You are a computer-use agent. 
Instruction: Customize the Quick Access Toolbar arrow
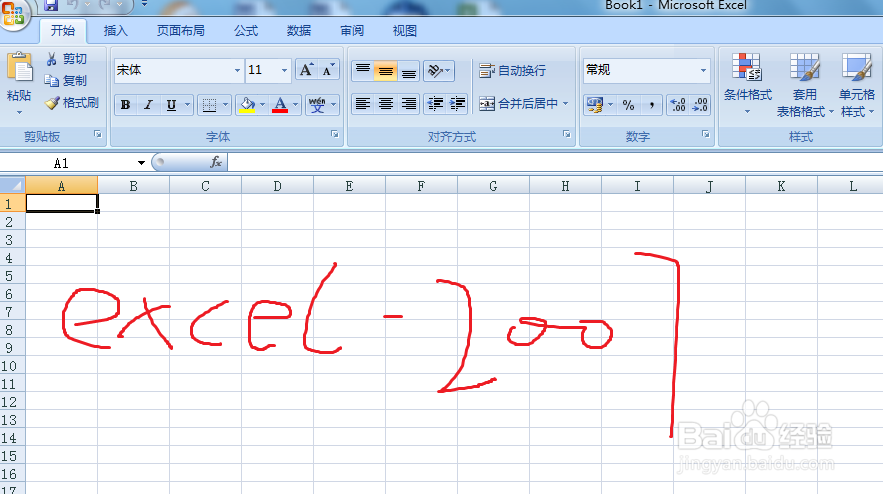coord(144,5)
